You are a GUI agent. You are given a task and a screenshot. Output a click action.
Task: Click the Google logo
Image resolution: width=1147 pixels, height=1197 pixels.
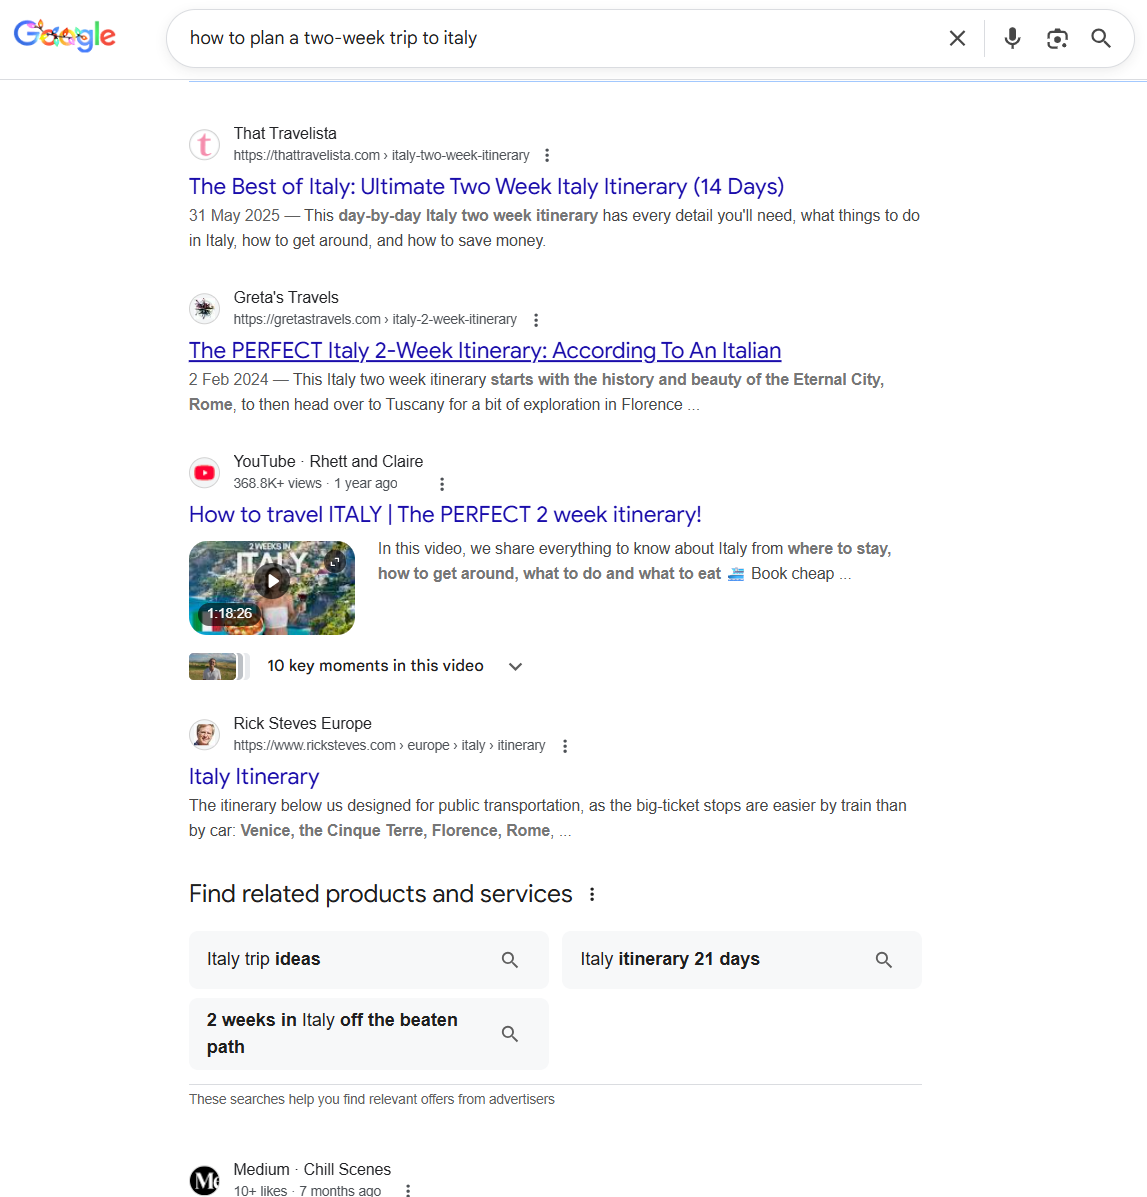click(64, 36)
